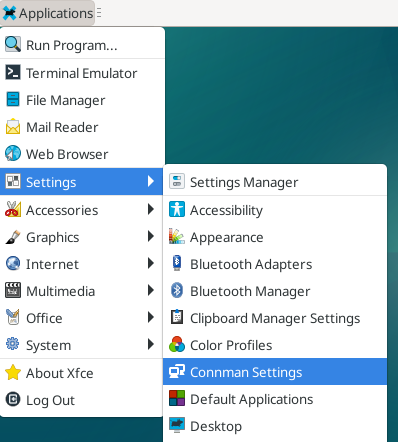Click the Clipboard Manager Settings icon
398x442 pixels.
coord(177,317)
